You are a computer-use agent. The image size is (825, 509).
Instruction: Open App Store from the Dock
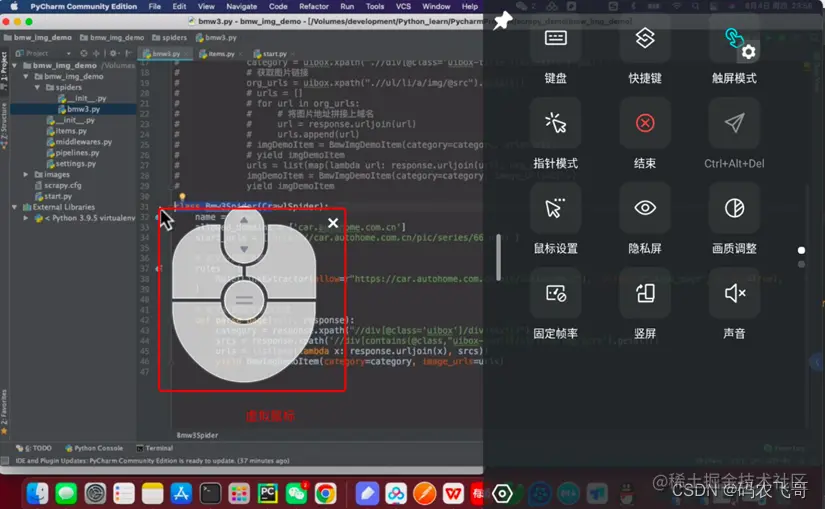[x=181, y=493]
